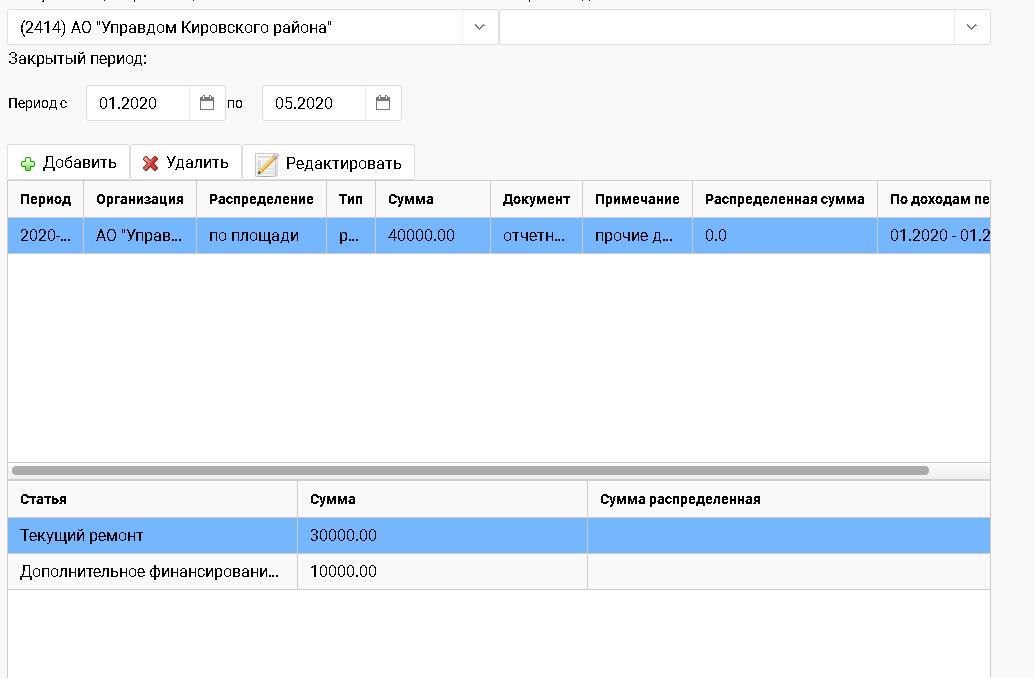Expand the Управдом Кировского района dropdown
1035x678 pixels.
click(480, 28)
